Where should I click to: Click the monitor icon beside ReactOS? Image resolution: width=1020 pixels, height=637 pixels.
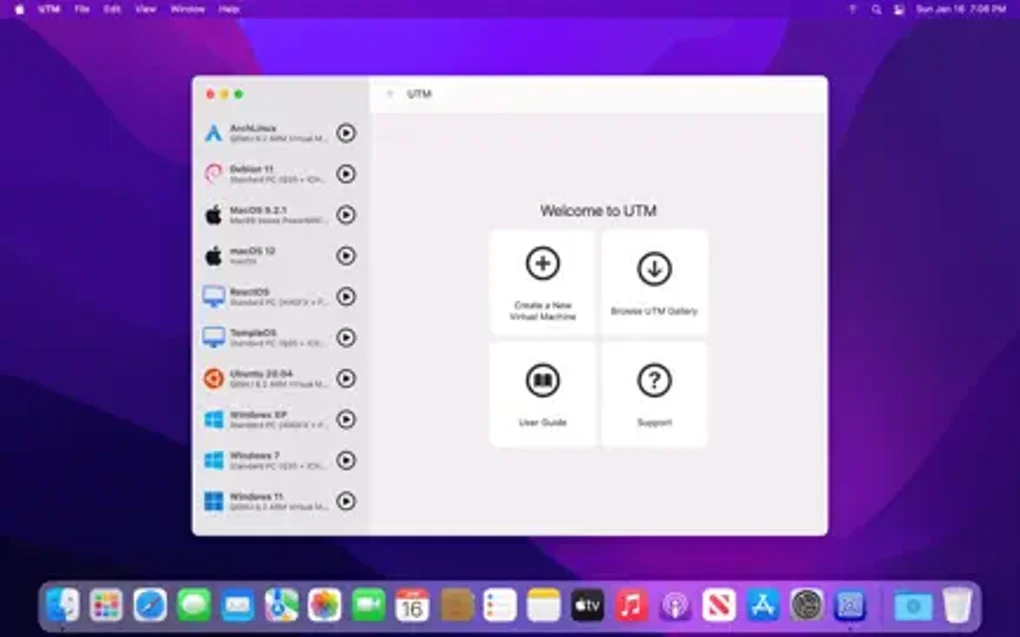coord(213,297)
